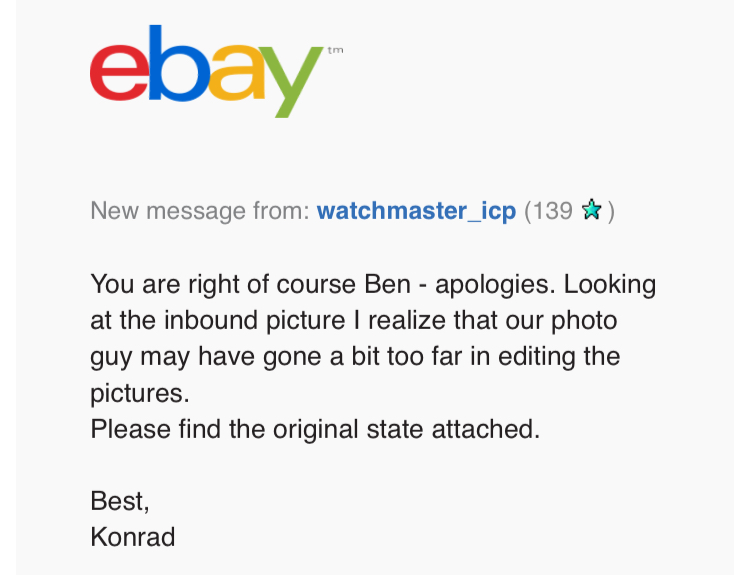Click the "New message from:" label
The width and height of the screenshot is (750, 575).
(199, 211)
